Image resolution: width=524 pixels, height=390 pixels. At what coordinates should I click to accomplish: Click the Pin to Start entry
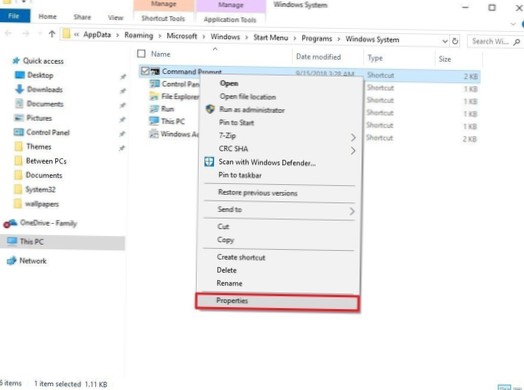(x=236, y=123)
